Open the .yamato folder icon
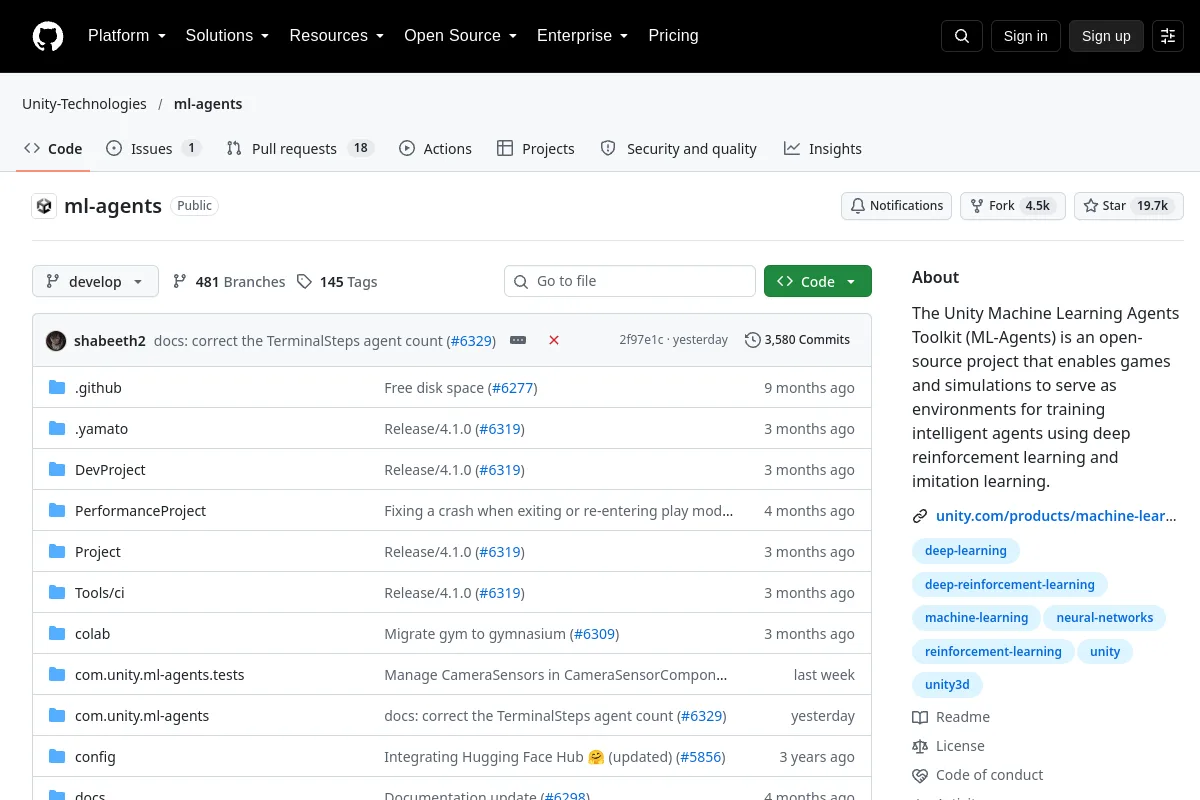 (57, 428)
